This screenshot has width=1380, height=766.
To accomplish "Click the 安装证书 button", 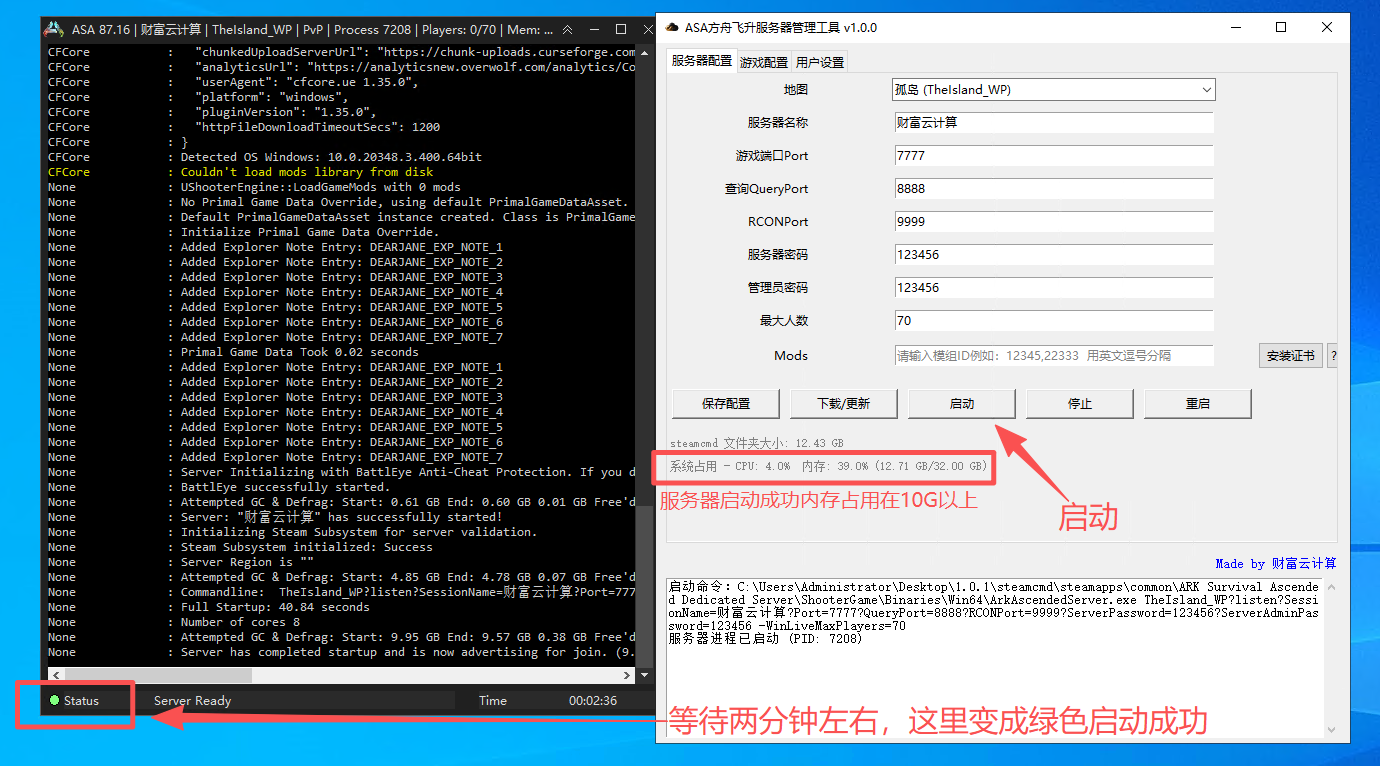I will coord(1290,356).
